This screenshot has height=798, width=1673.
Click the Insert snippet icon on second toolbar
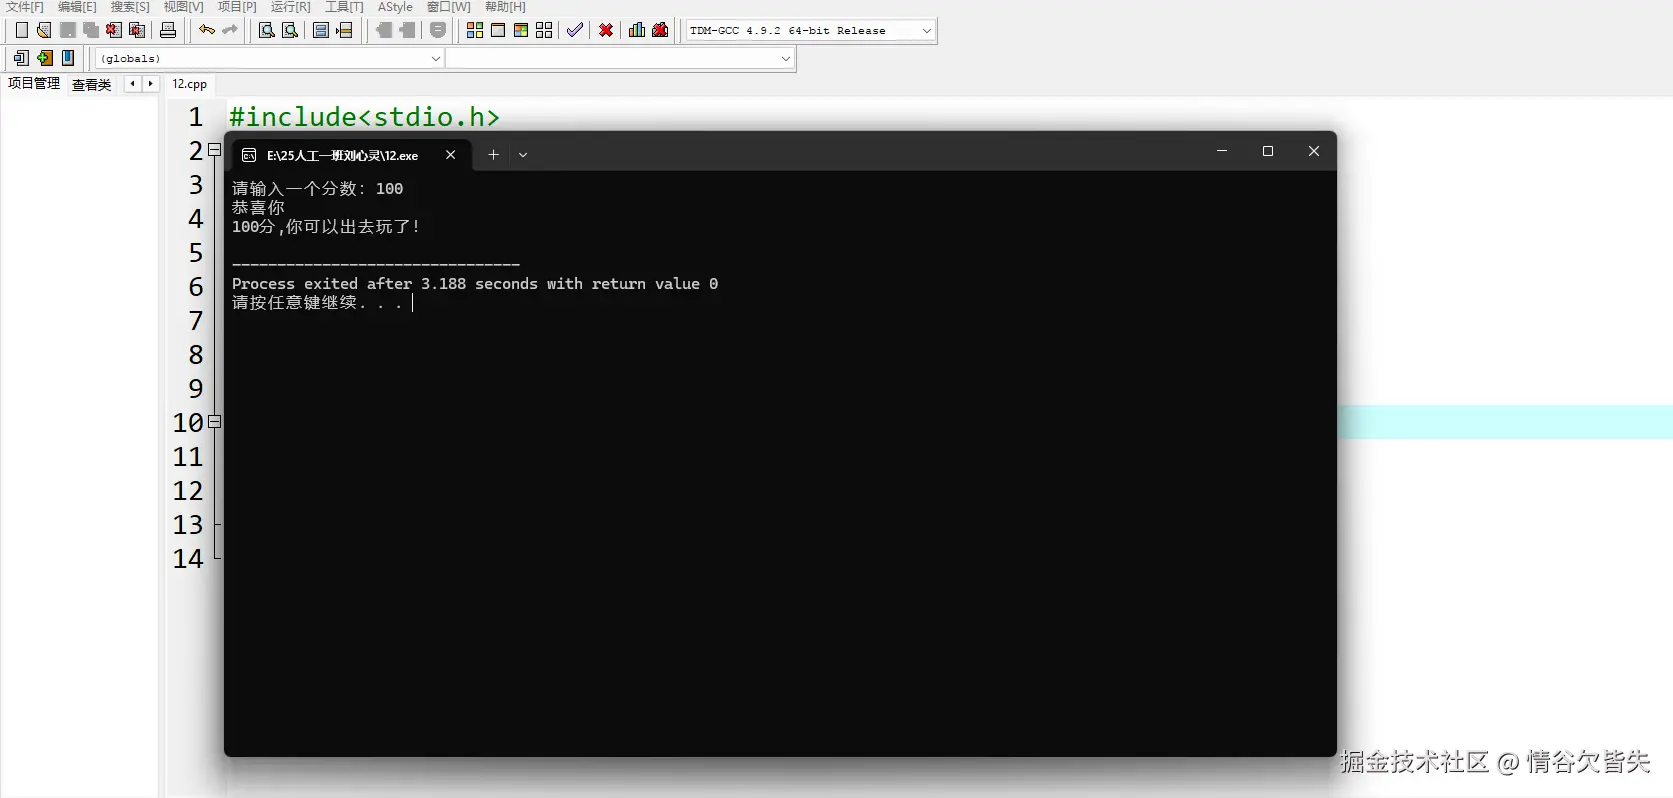click(21, 58)
